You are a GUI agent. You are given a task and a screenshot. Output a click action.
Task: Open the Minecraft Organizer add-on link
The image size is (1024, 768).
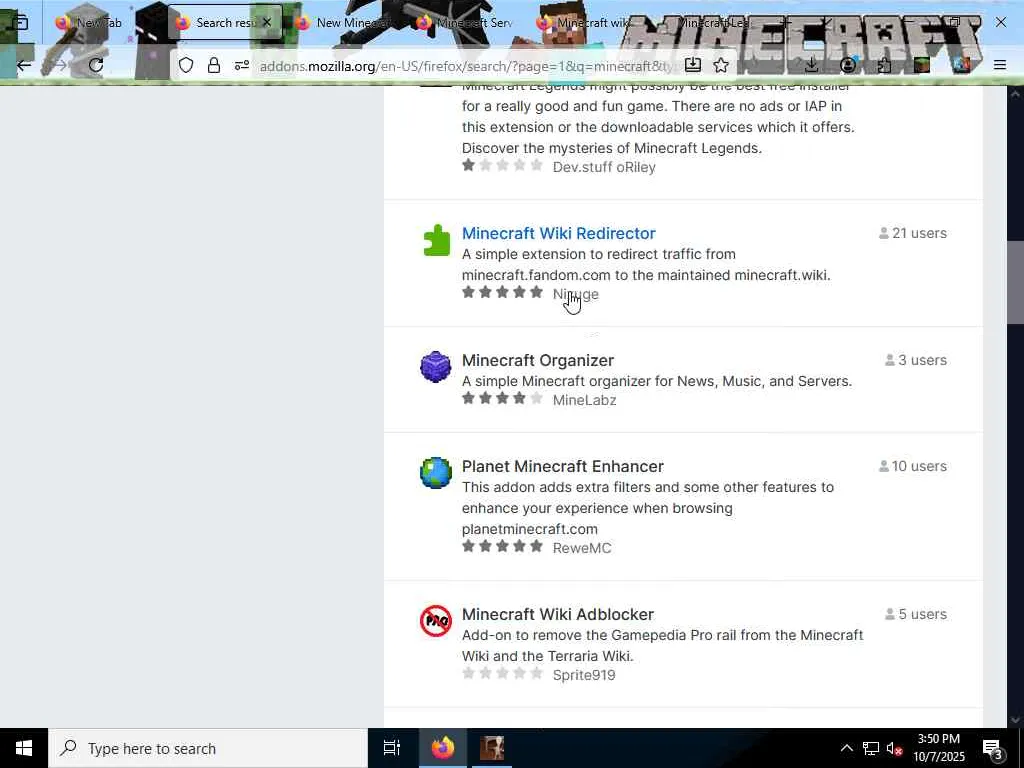[x=537, y=360]
